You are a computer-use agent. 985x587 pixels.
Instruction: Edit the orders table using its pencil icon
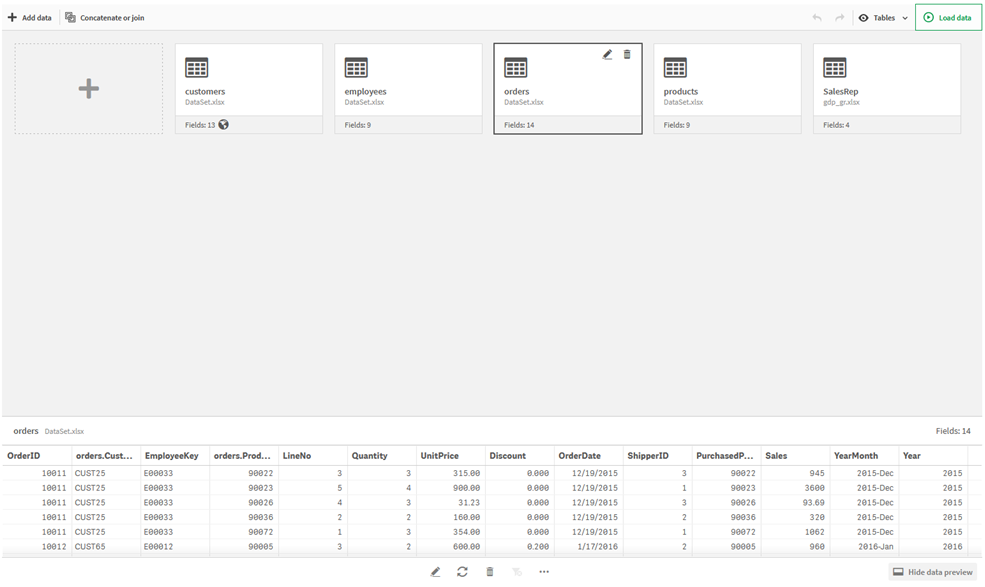(x=607, y=55)
